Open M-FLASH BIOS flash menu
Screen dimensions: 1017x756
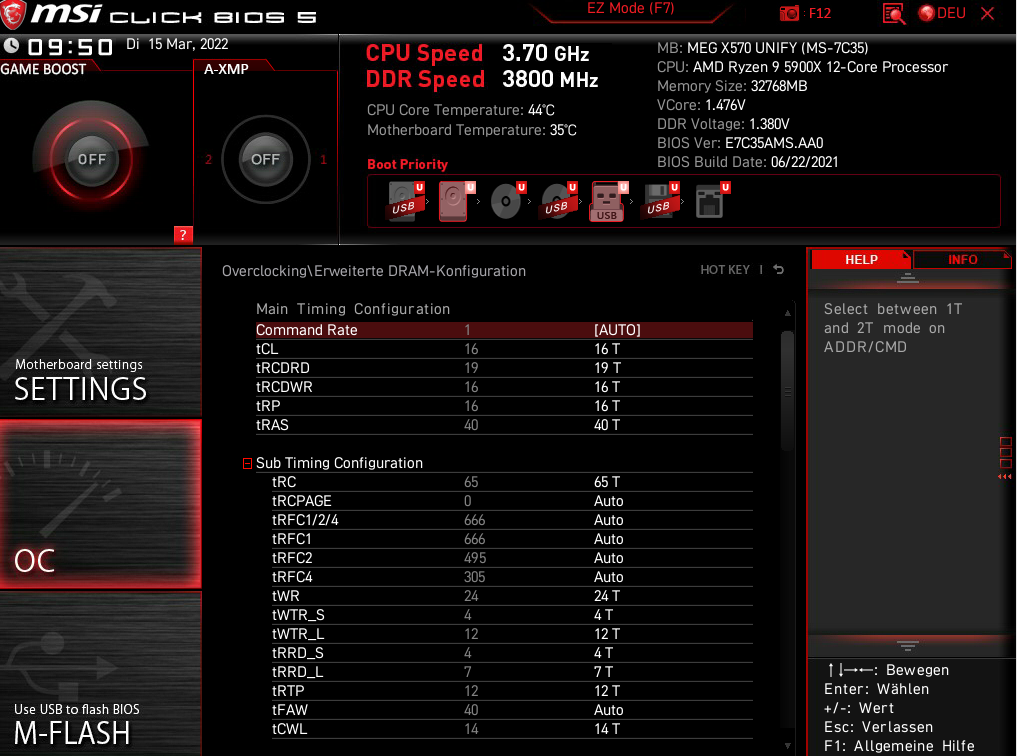pos(101,674)
